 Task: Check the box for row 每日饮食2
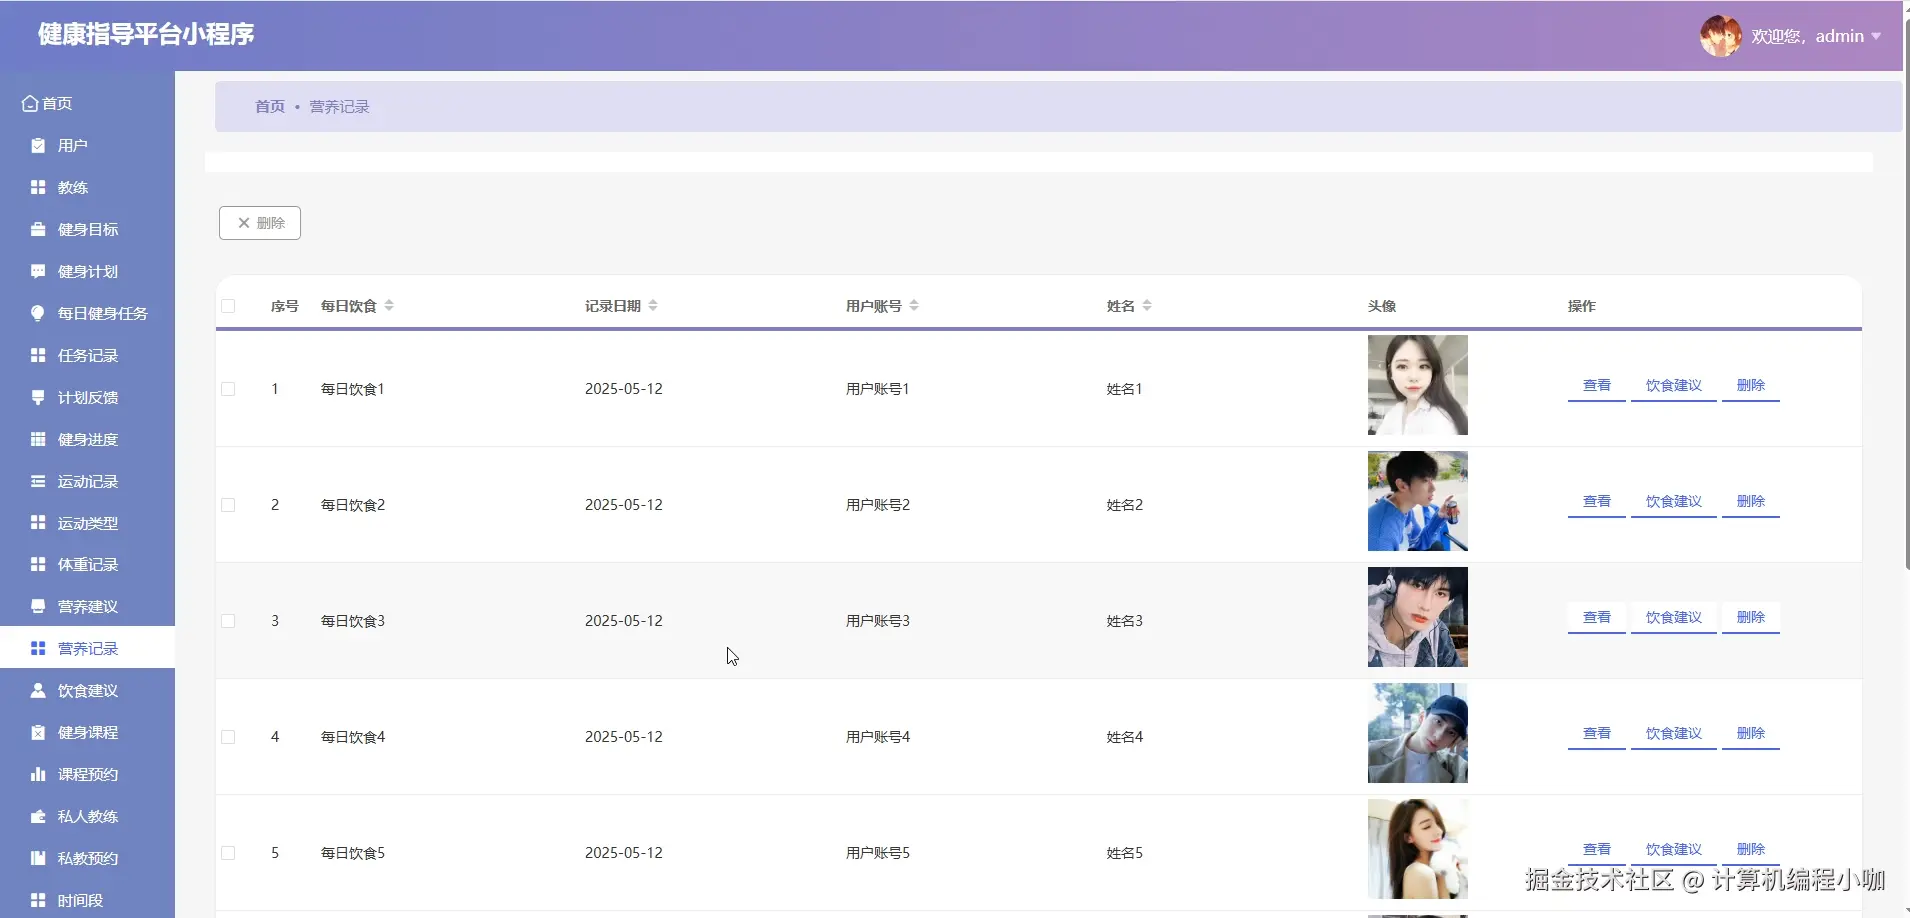click(228, 505)
